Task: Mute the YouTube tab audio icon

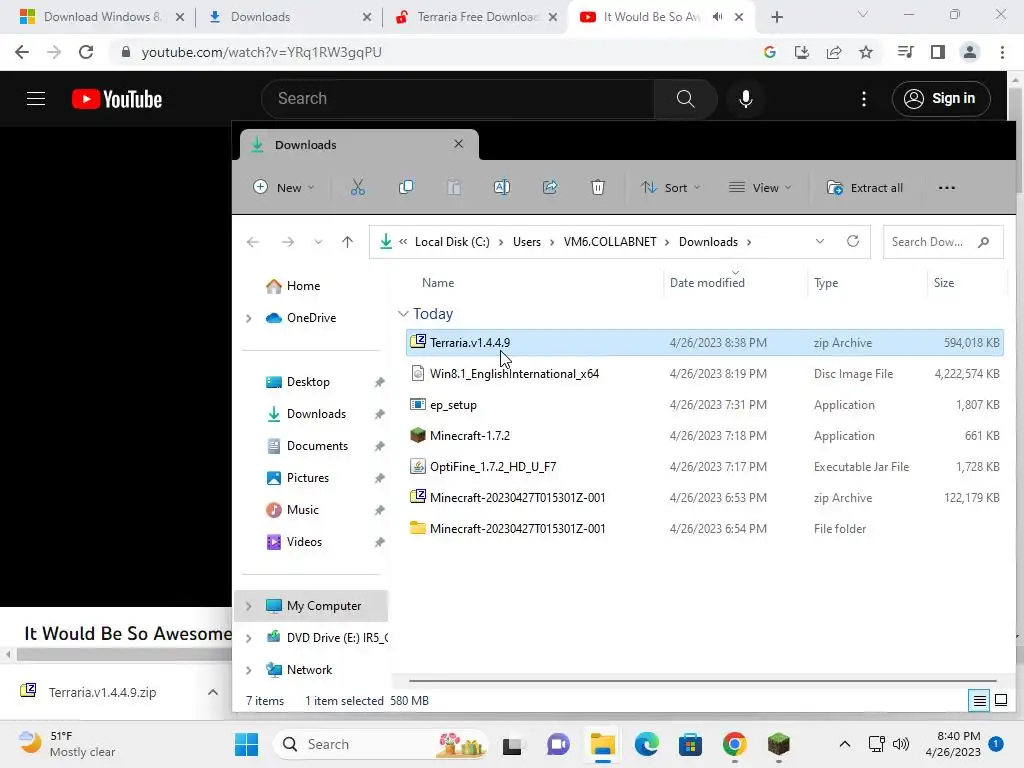Action: tap(717, 17)
